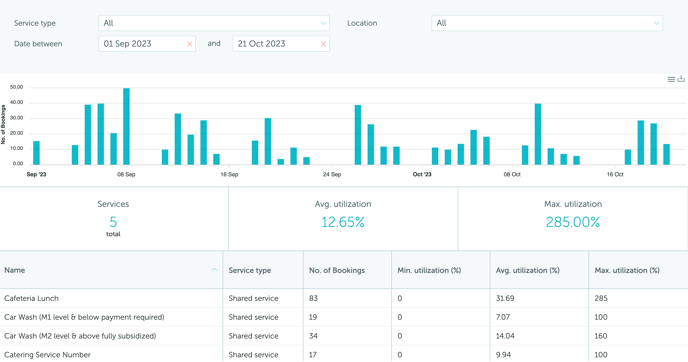Click the Sep '23 axis label

click(36, 175)
